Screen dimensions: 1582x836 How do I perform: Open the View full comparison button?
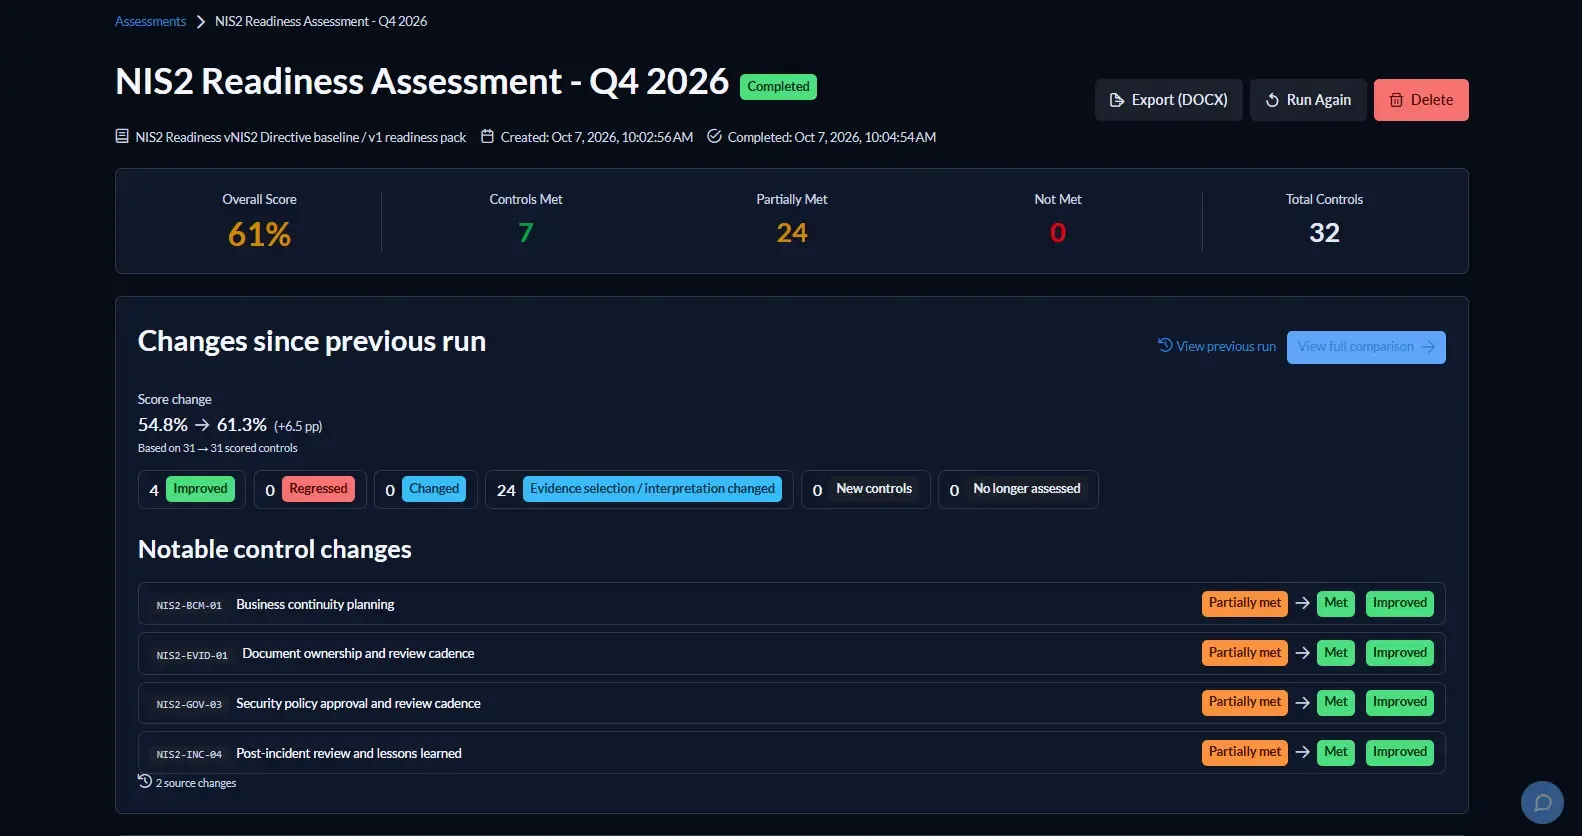(1366, 347)
